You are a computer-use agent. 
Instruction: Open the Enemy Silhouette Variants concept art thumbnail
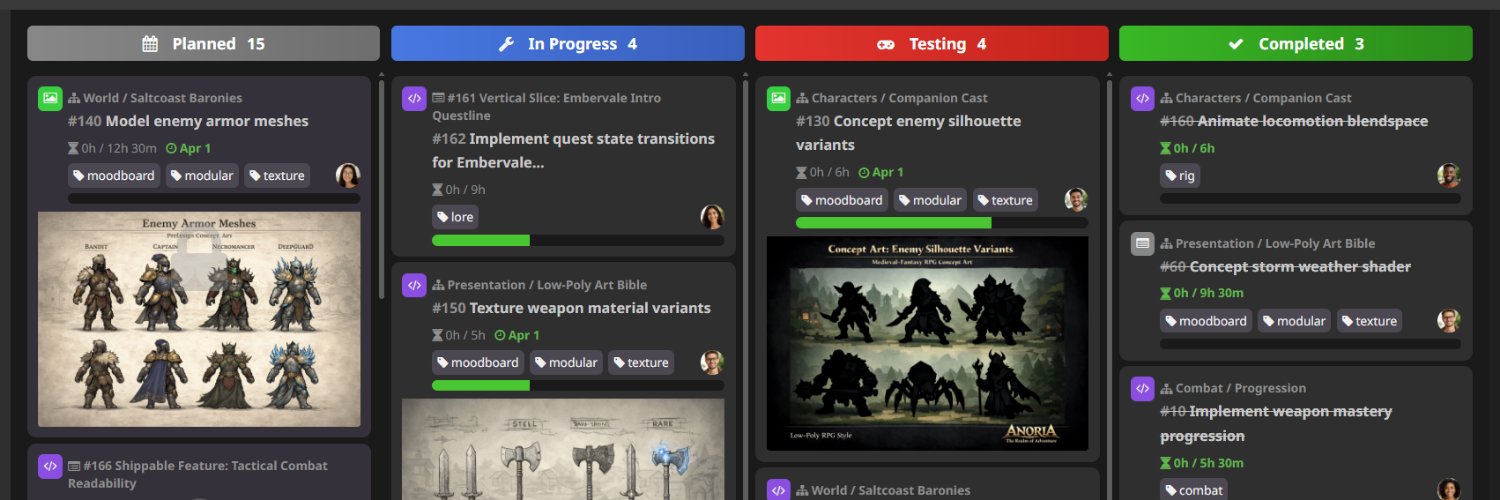tap(927, 343)
